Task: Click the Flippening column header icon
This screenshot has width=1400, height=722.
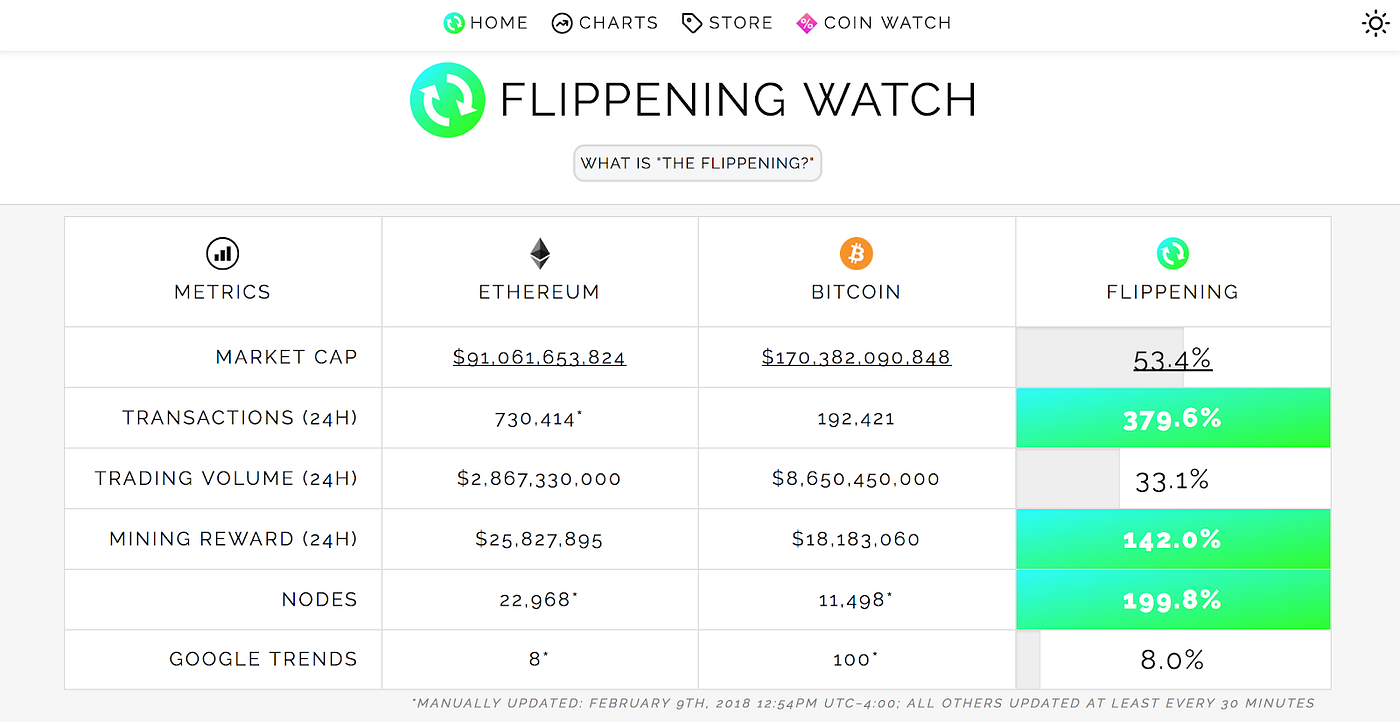Action: [x=1172, y=253]
